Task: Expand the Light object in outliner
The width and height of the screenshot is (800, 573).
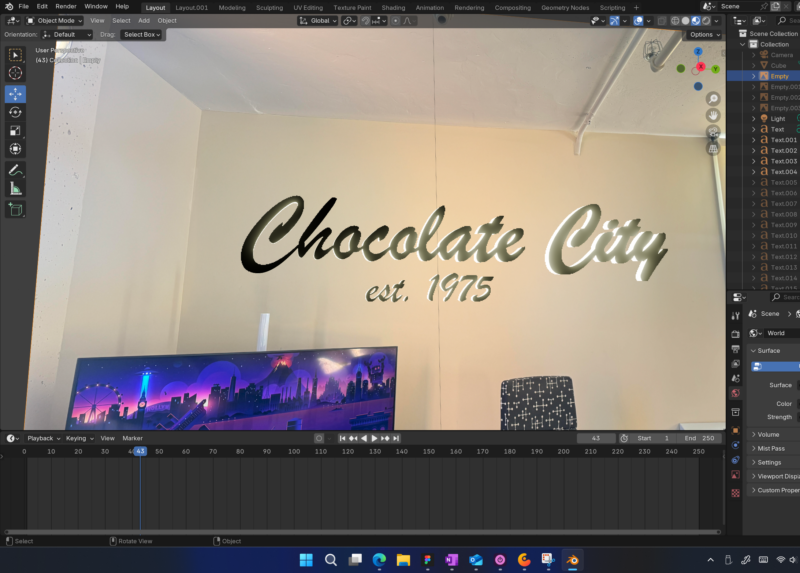Action: tap(754, 118)
